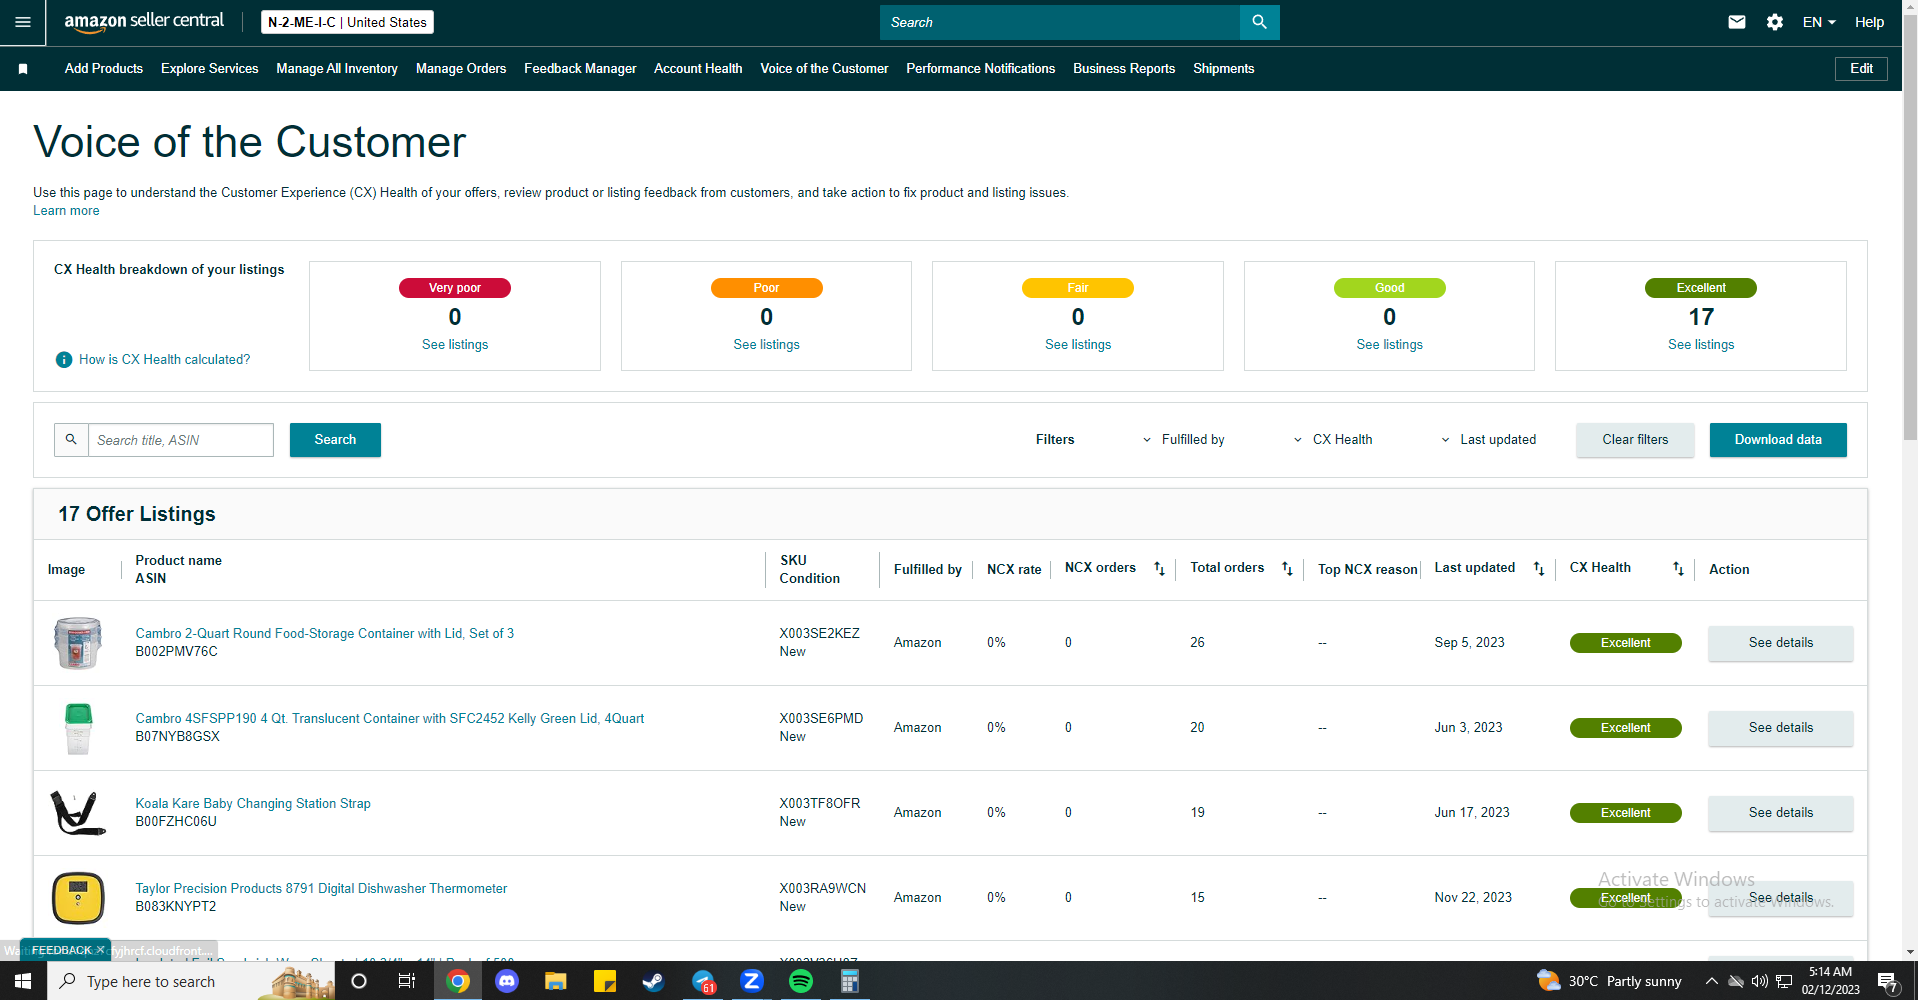This screenshot has height=1000, width=1918.
Task: Sort table by Last updated arrows
Action: 1539,569
